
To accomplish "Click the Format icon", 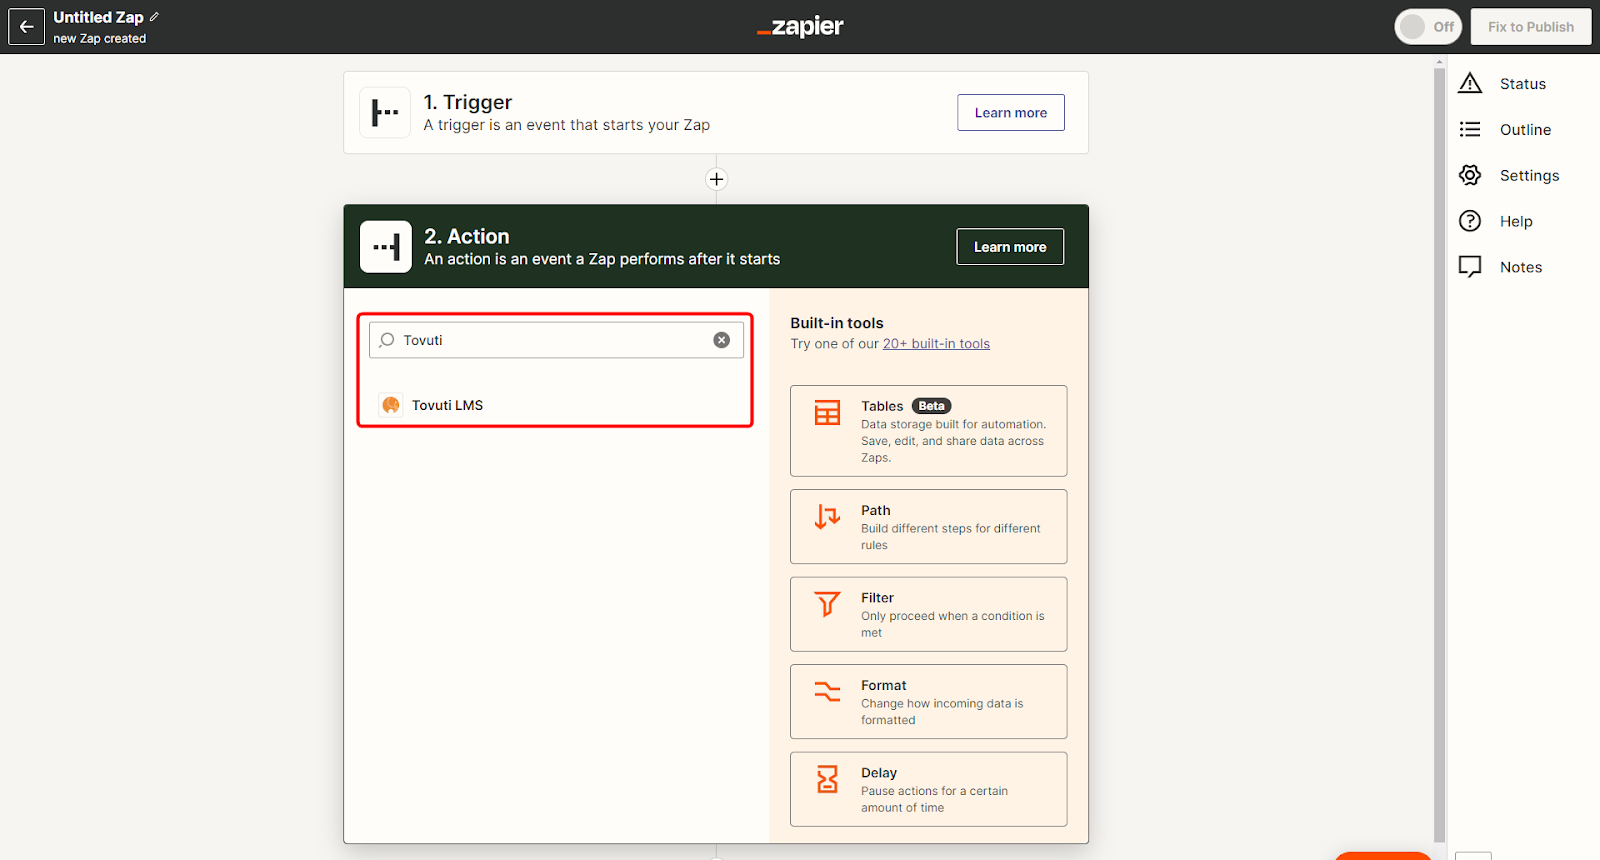I will [x=827, y=691].
